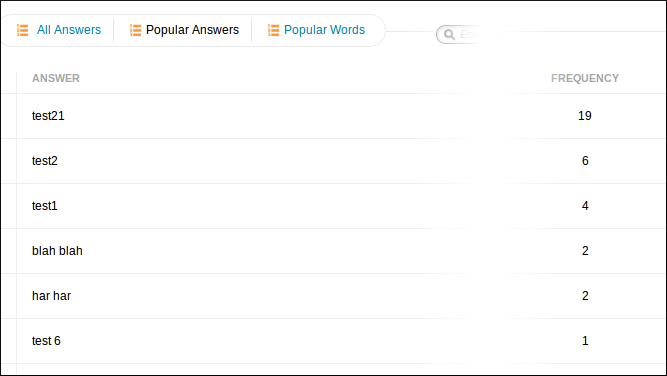
Task: Select the test1 answer row
Action: point(342,206)
